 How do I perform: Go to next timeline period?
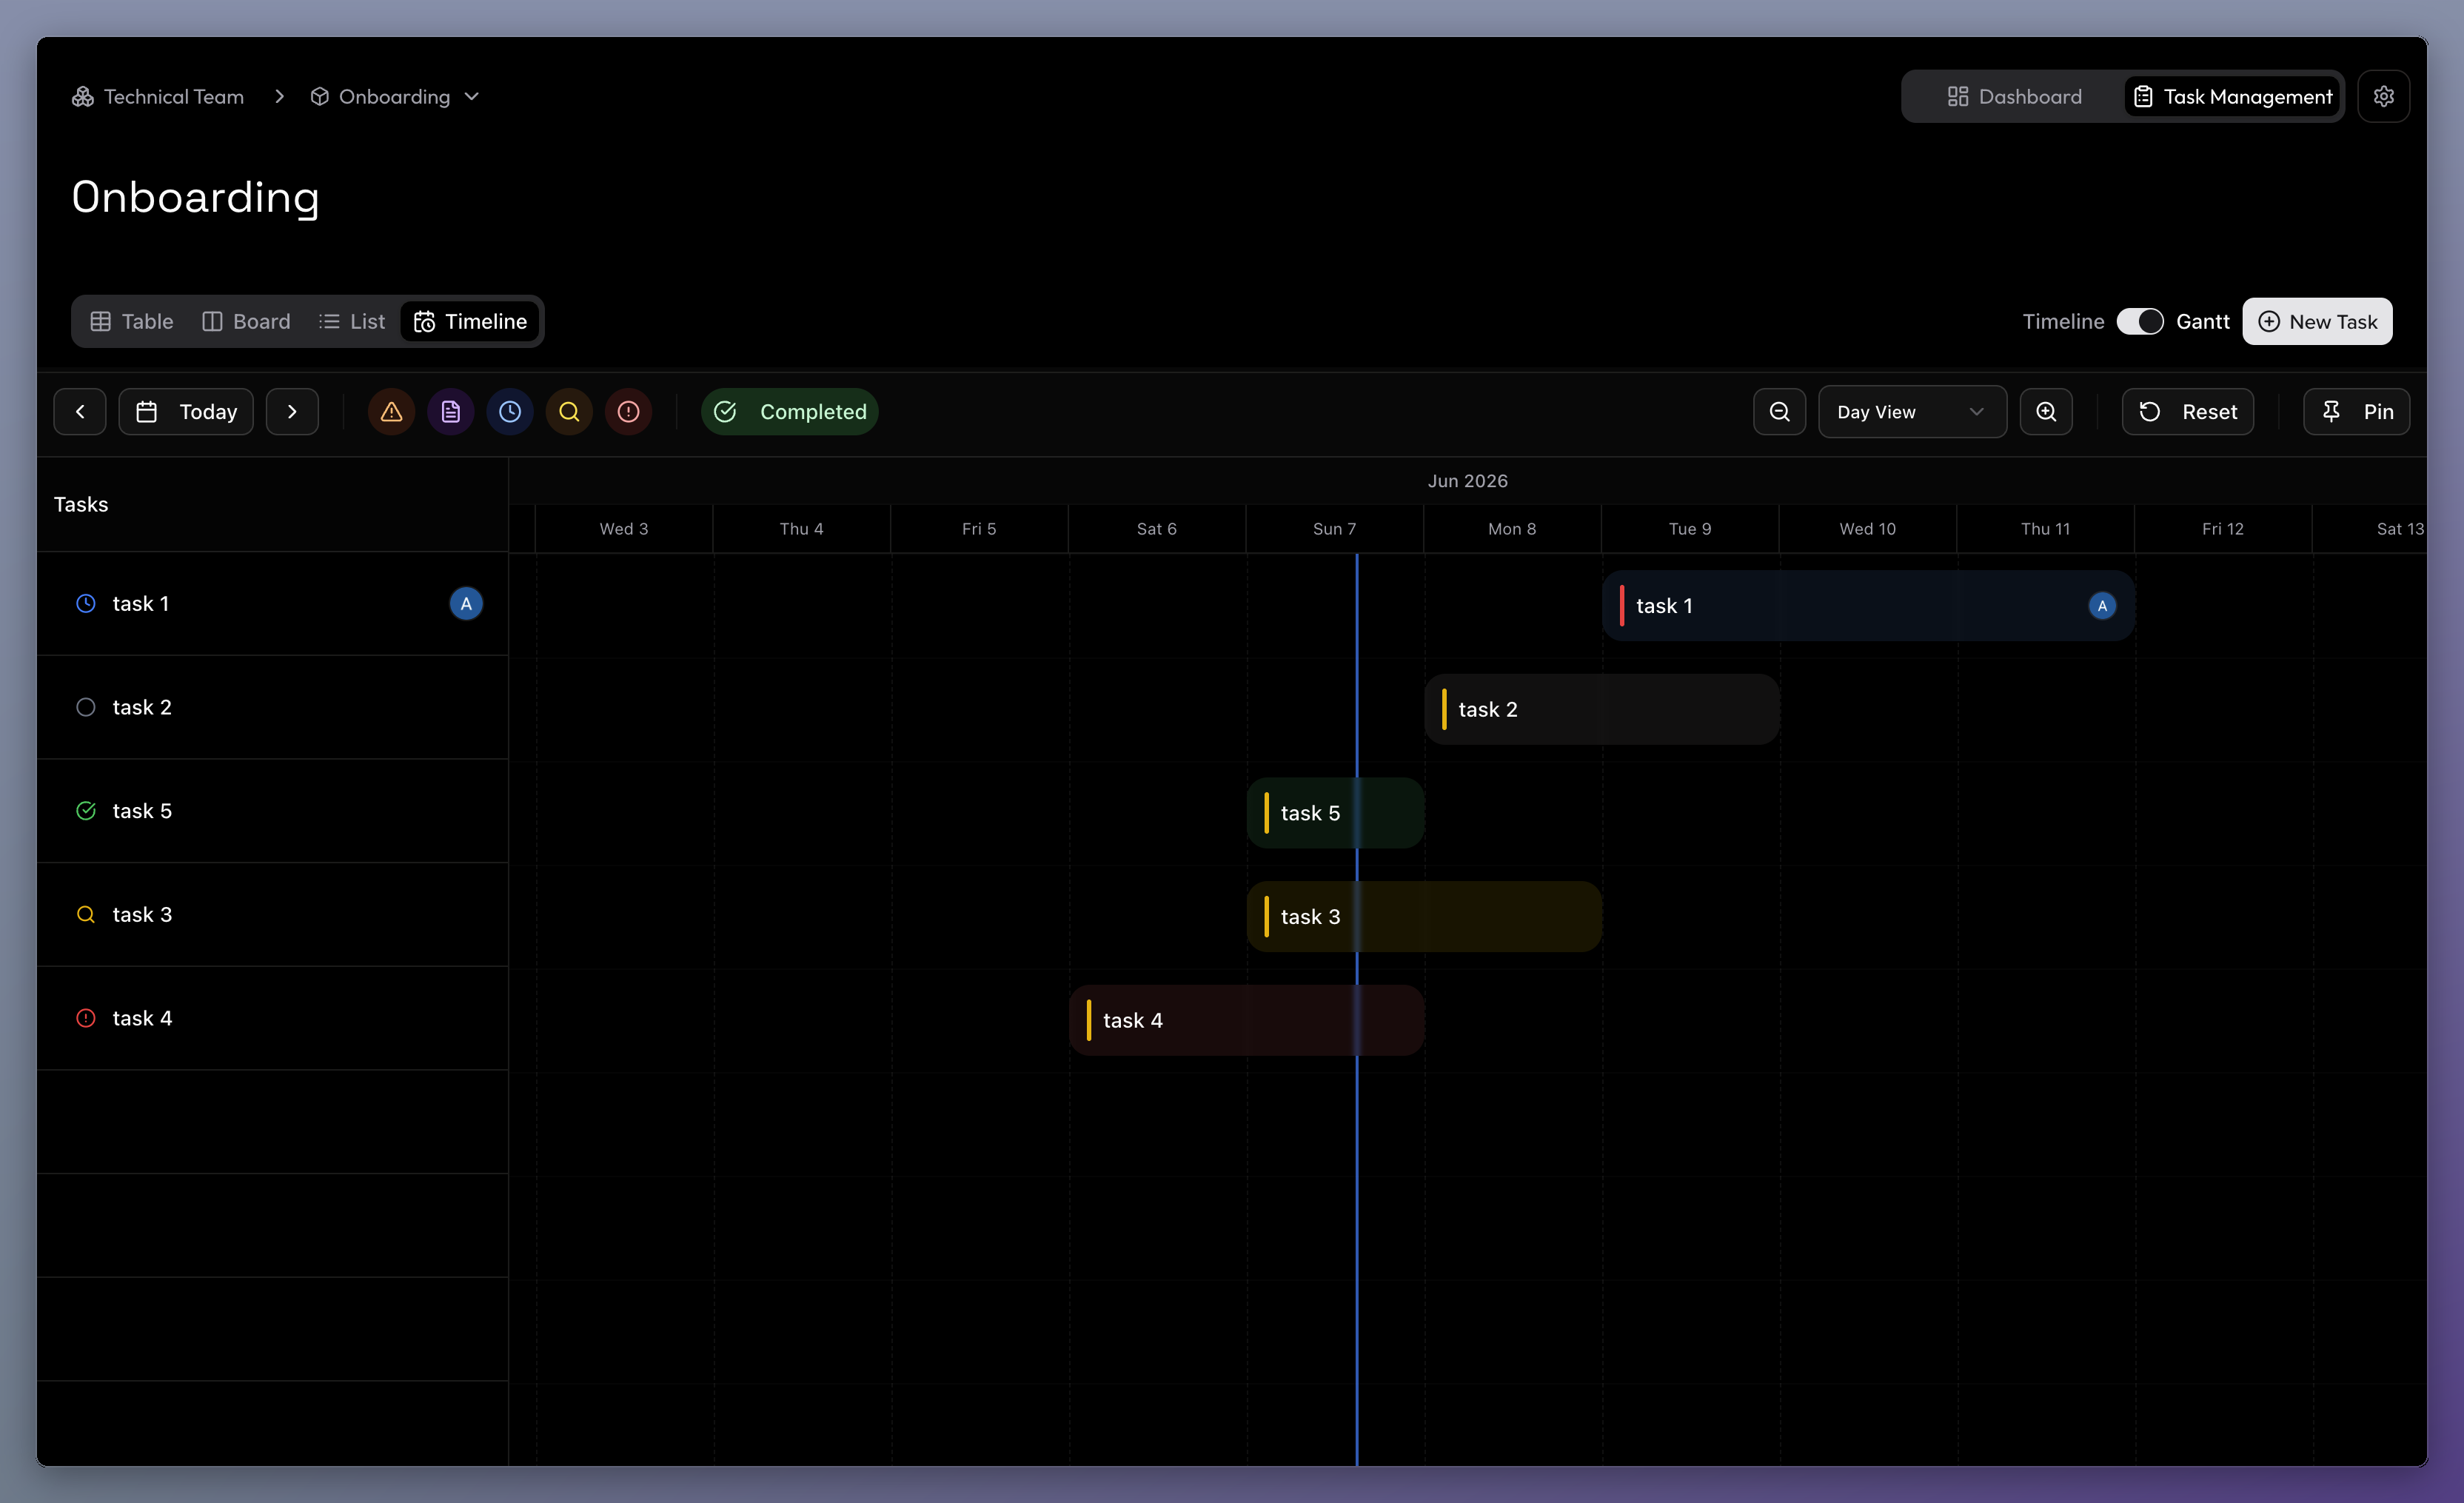point(292,411)
